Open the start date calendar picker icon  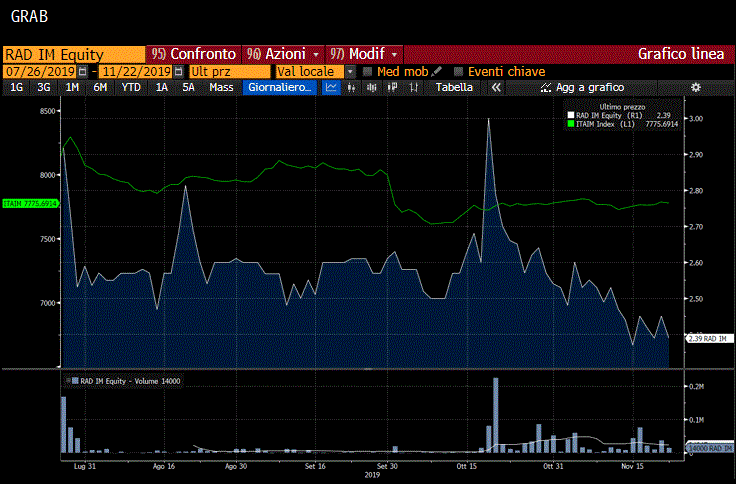pos(82,72)
